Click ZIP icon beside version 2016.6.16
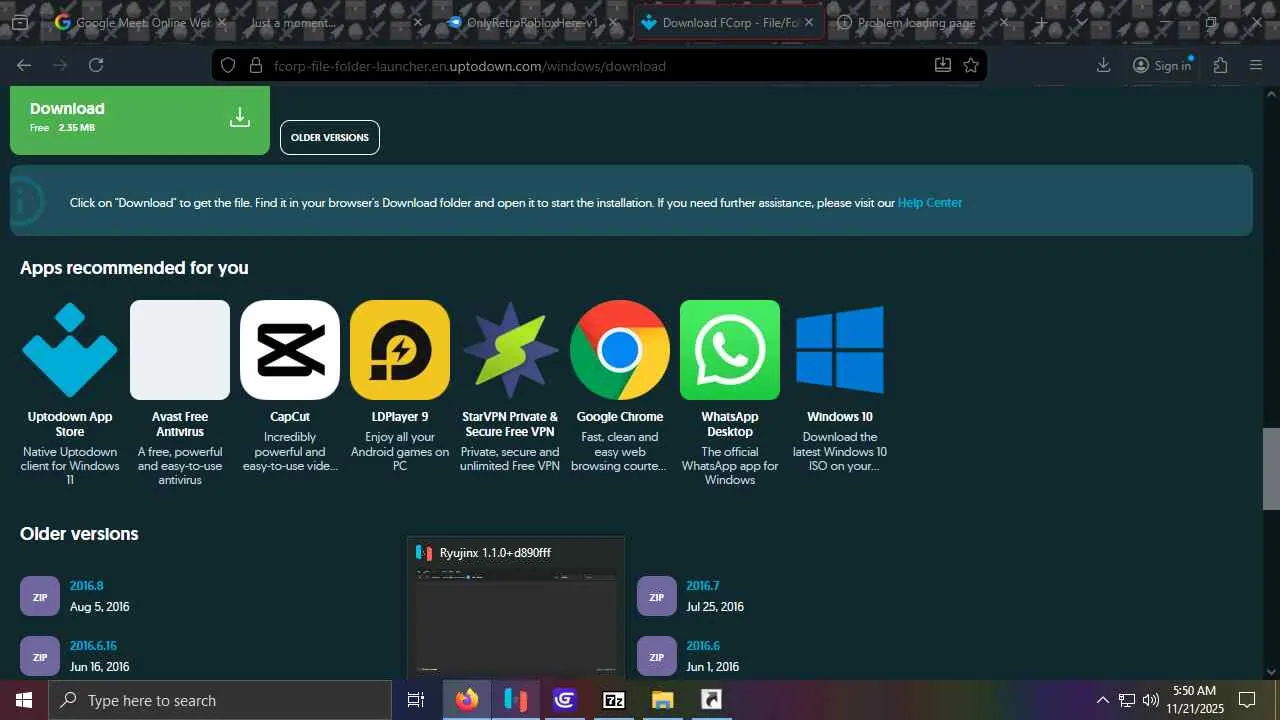This screenshot has width=1280, height=720. coord(40,656)
